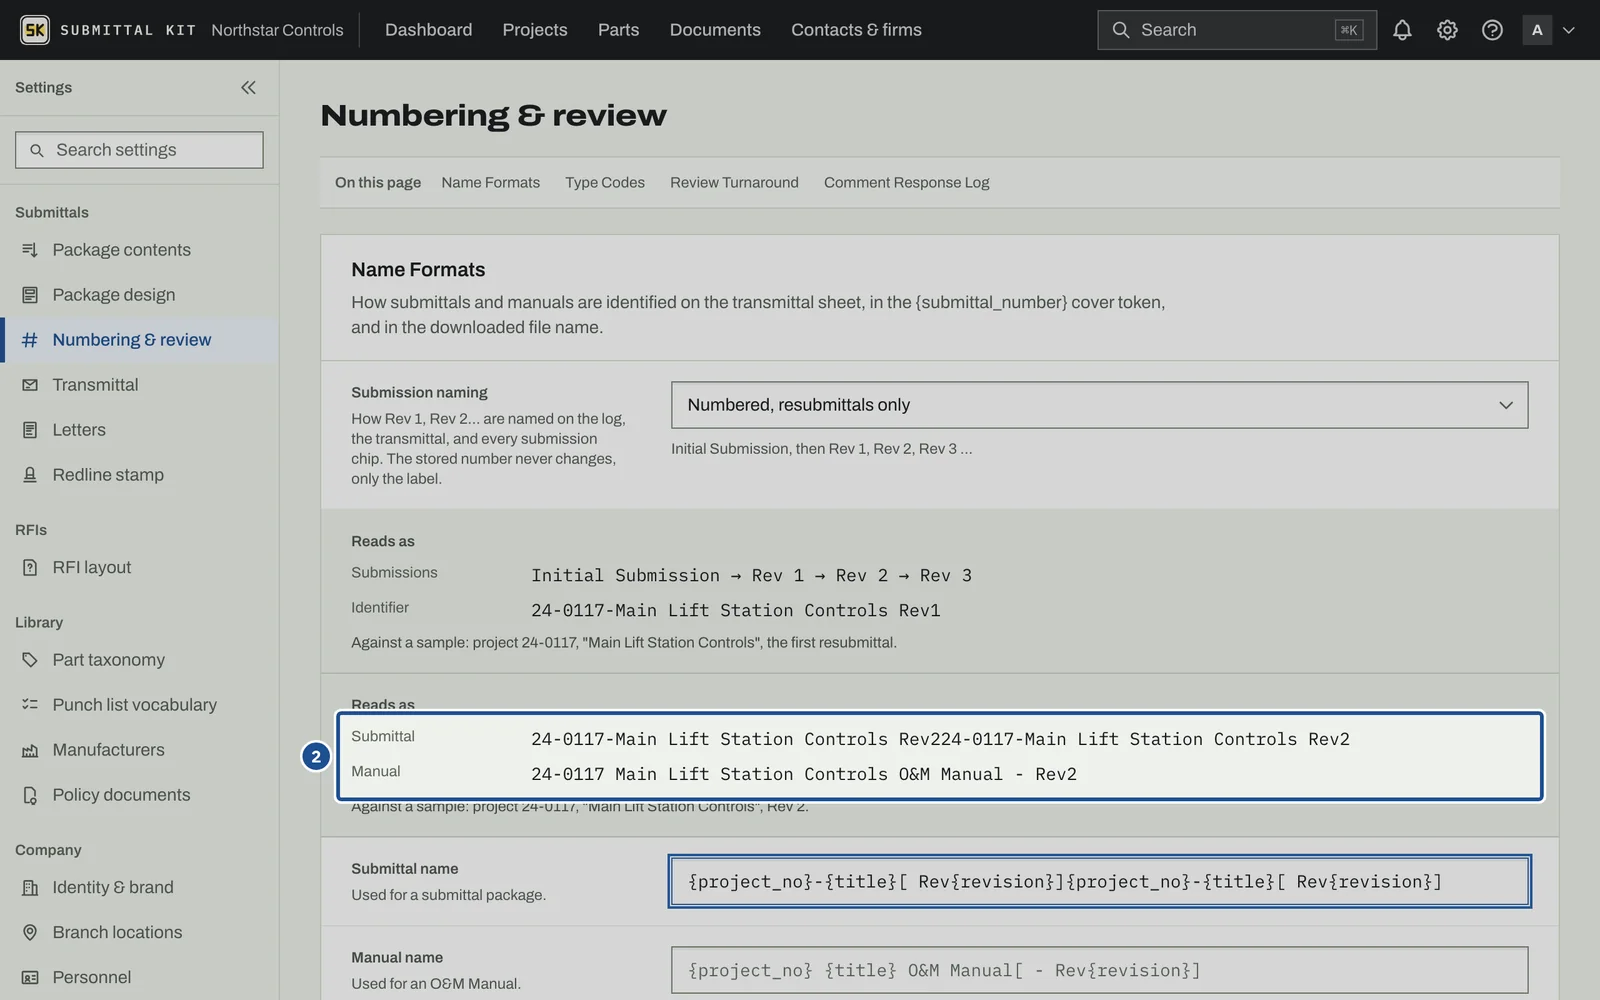Click the Identity & brand building icon
Screen dimensions: 1600x1000
(30, 887)
